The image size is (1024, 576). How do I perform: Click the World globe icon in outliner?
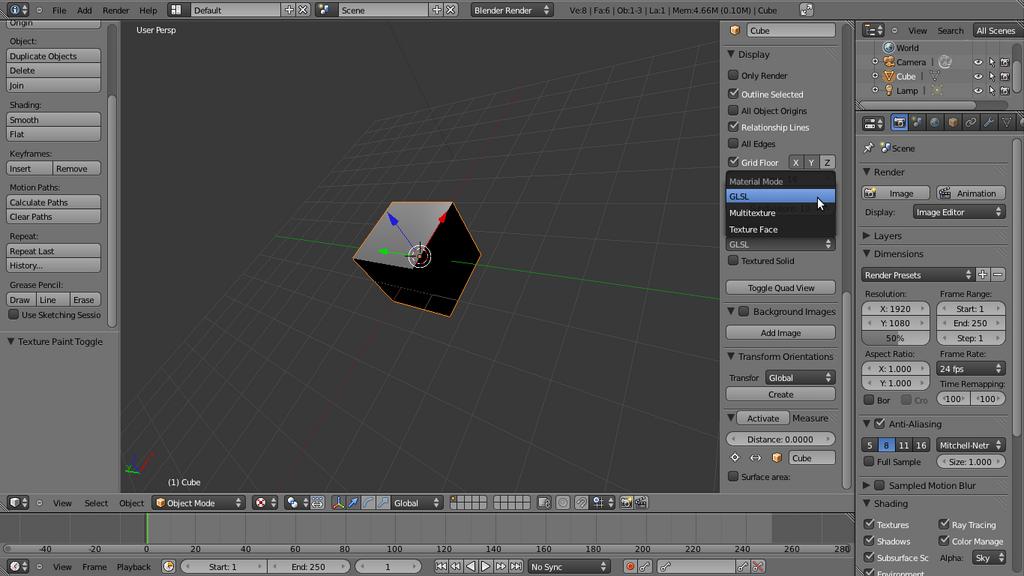pyautogui.click(x=889, y=48)
